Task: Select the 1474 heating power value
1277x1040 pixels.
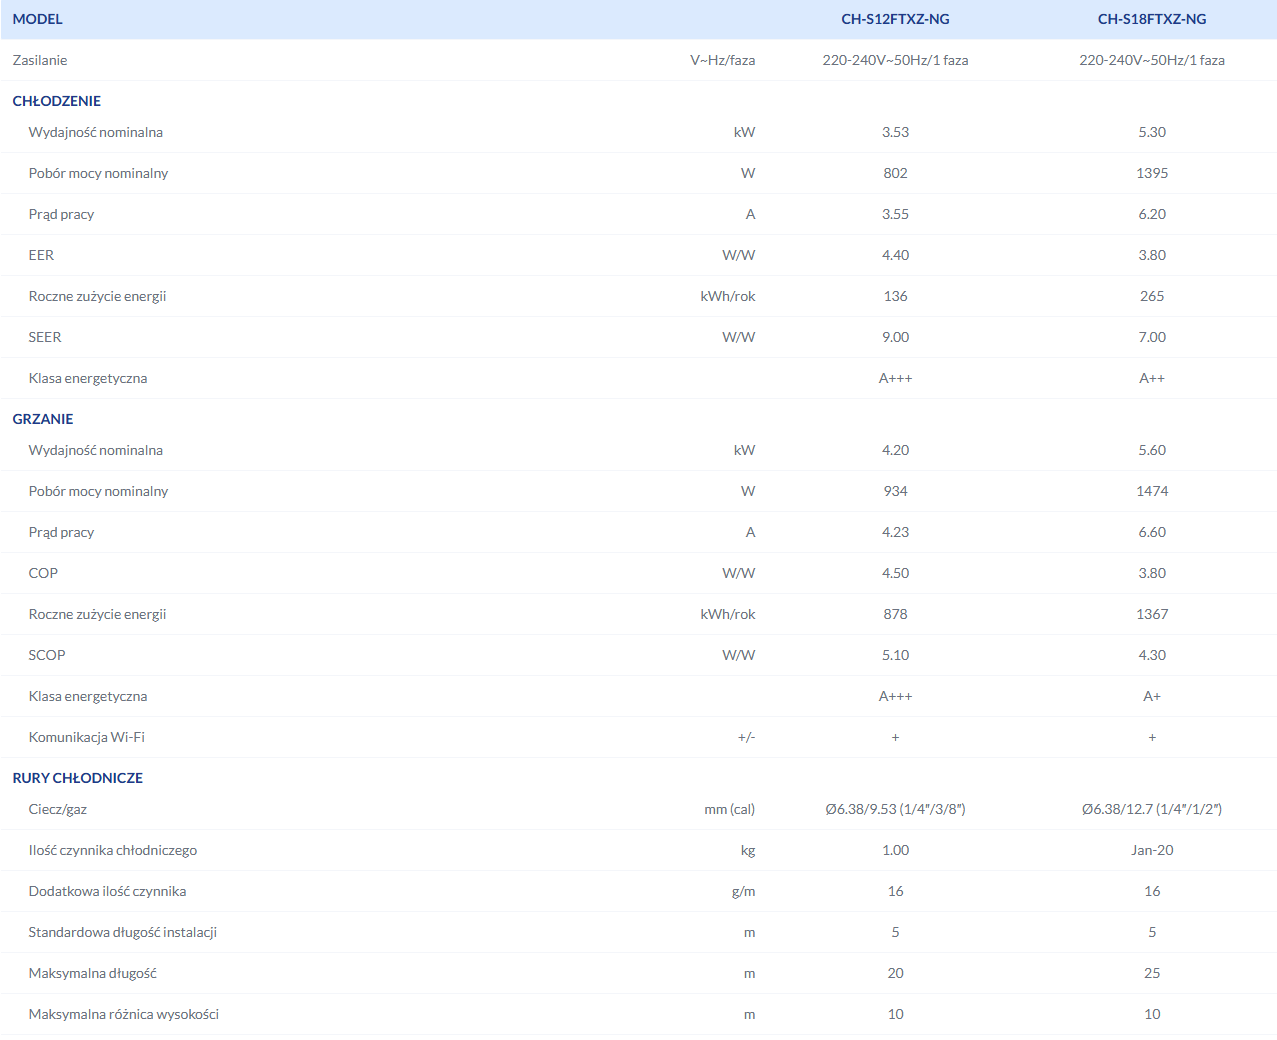Action: tap(1152, 491)
